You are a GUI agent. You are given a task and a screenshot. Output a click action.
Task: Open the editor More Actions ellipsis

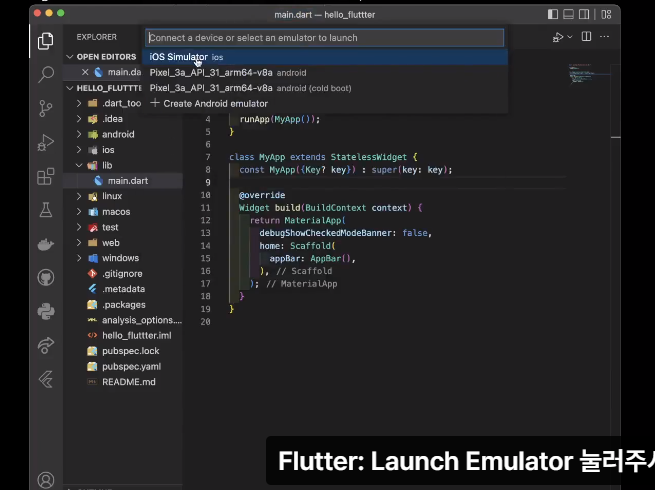coord(604,37)
